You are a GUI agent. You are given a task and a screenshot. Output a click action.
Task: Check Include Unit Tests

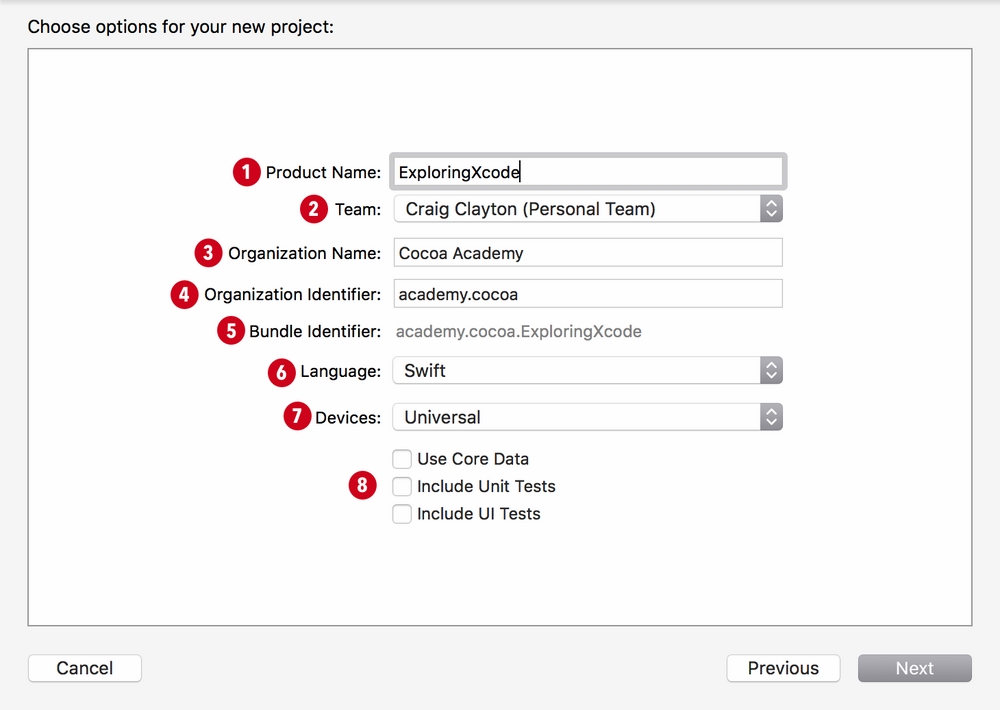[x=402, y=486]
